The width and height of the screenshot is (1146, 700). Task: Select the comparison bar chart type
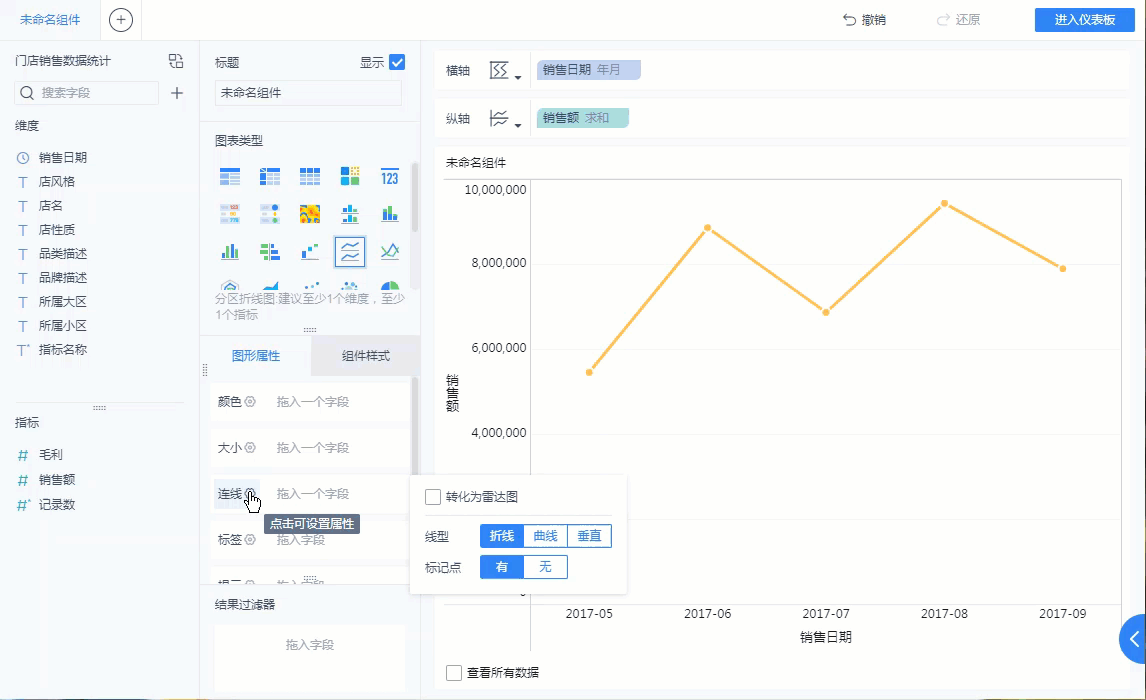tap(270, 251)
